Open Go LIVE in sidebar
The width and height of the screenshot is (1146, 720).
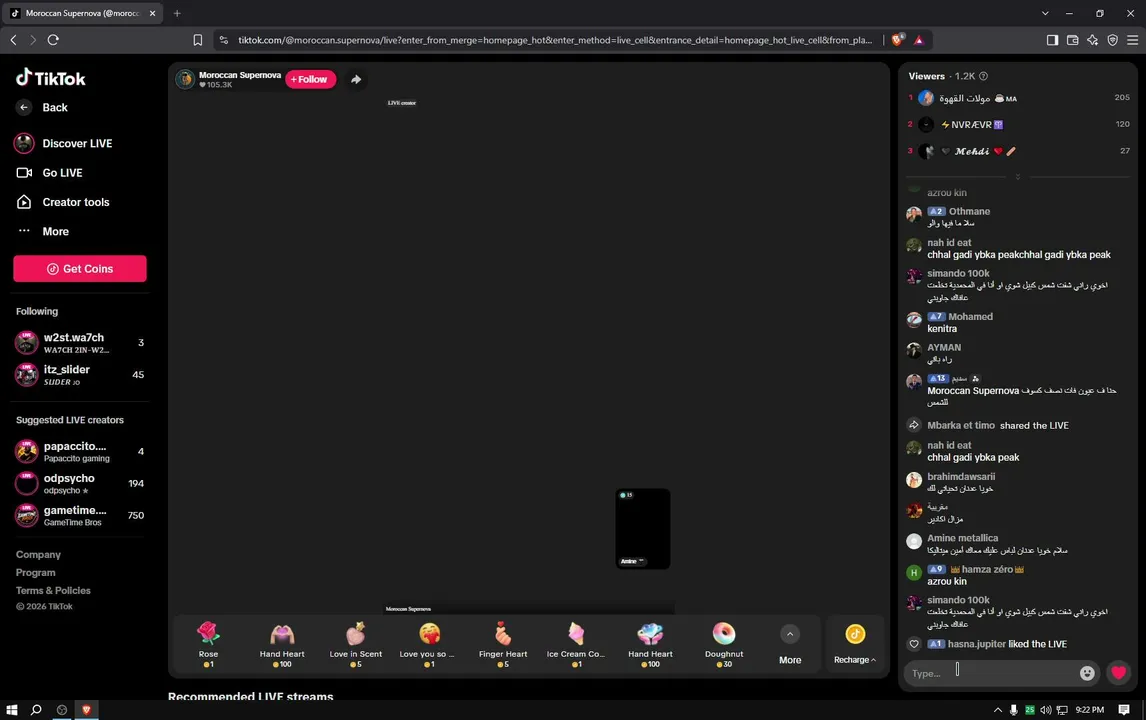click(x=49, y=173)
